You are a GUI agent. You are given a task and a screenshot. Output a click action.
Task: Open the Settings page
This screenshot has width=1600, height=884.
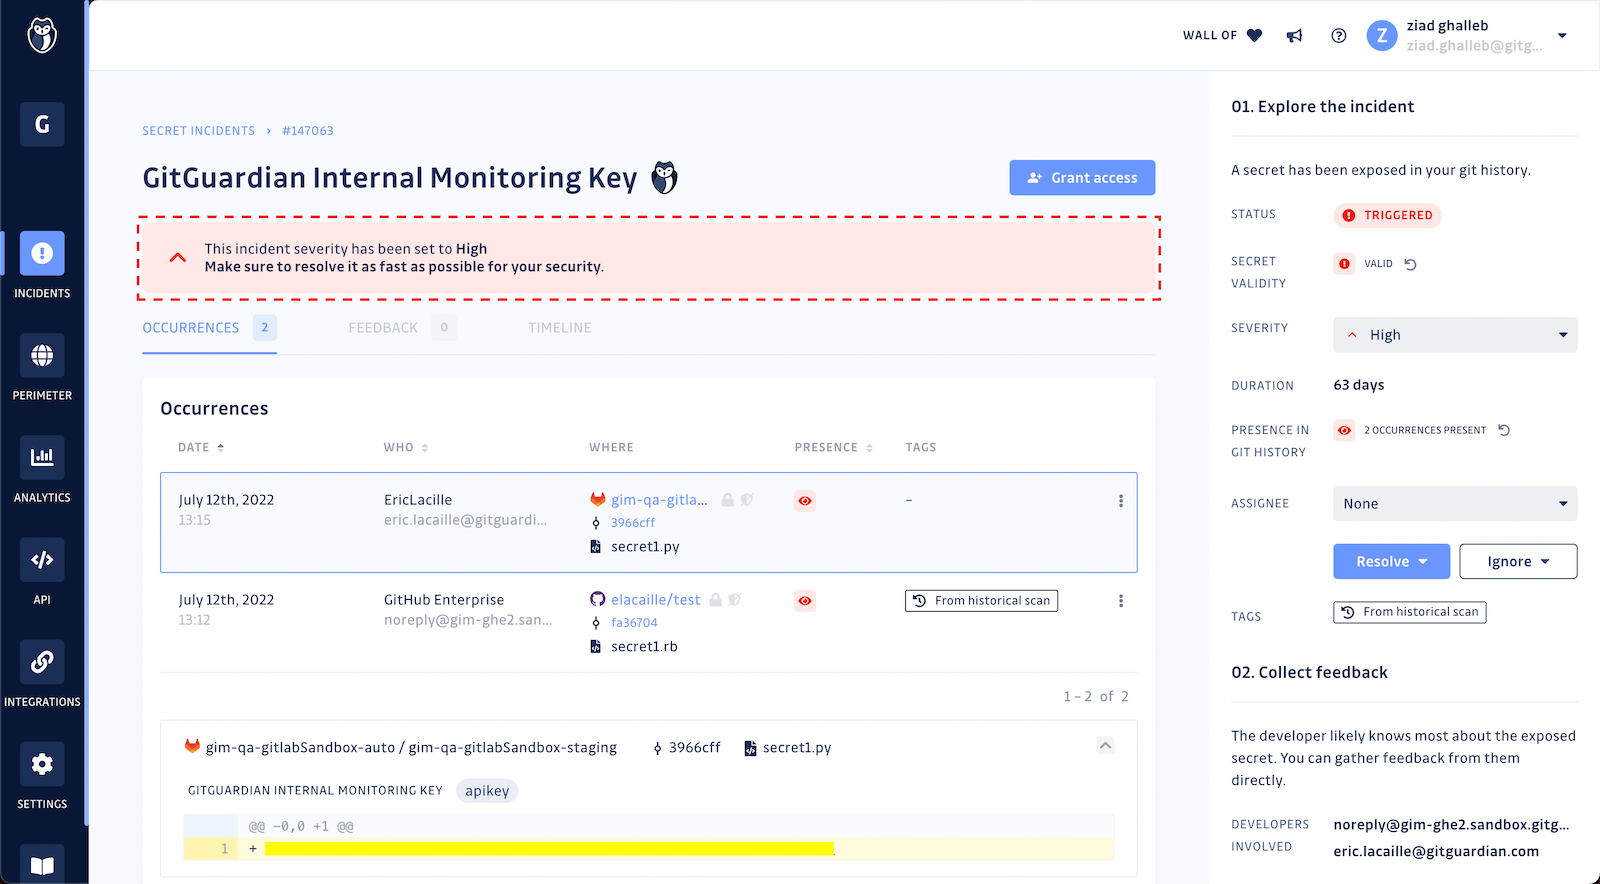[x=42, y=776]
